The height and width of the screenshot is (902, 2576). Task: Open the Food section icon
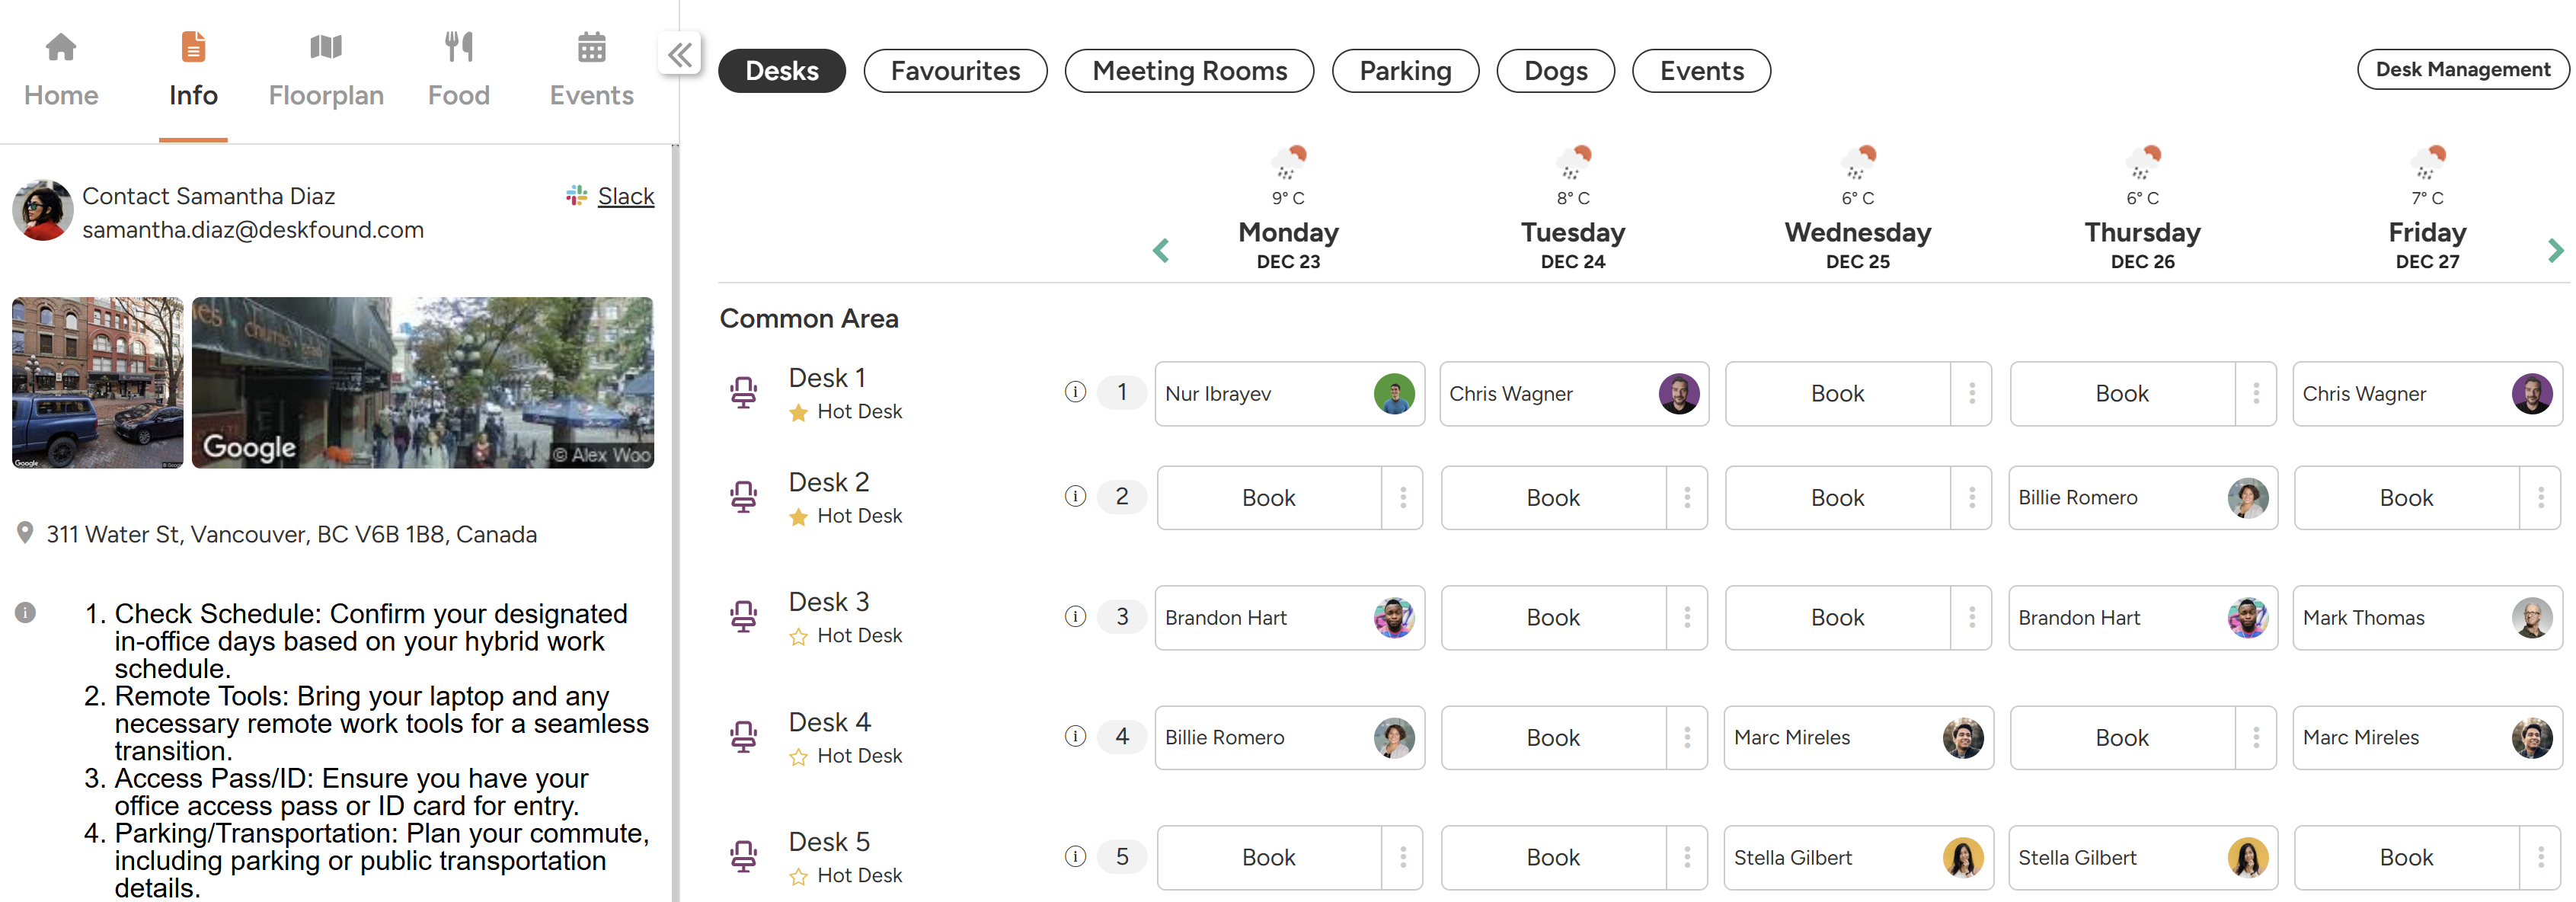tap(458, 47)
